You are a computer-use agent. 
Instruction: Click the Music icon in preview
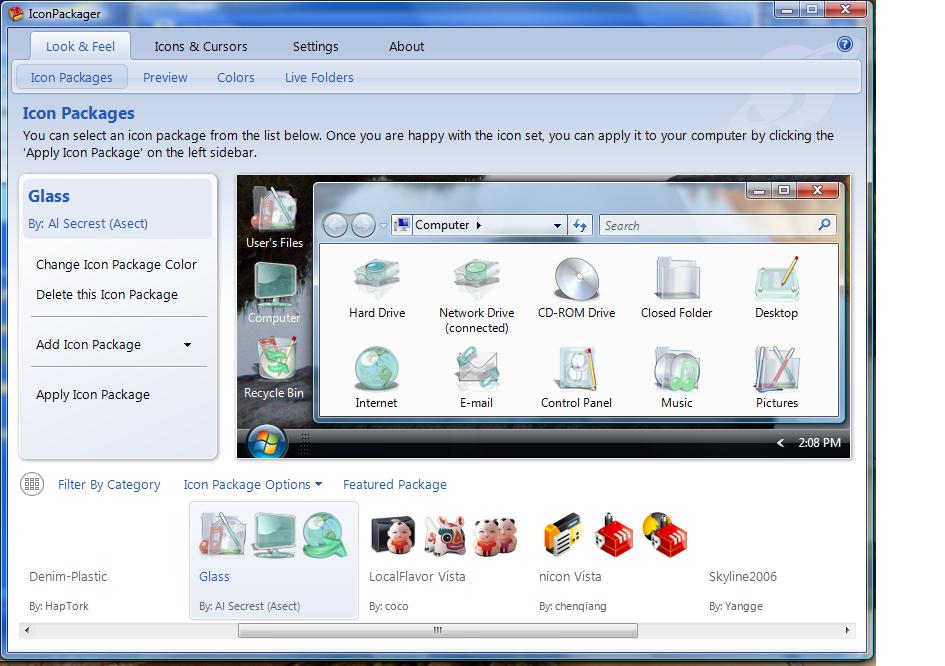[x=677, y=368]
